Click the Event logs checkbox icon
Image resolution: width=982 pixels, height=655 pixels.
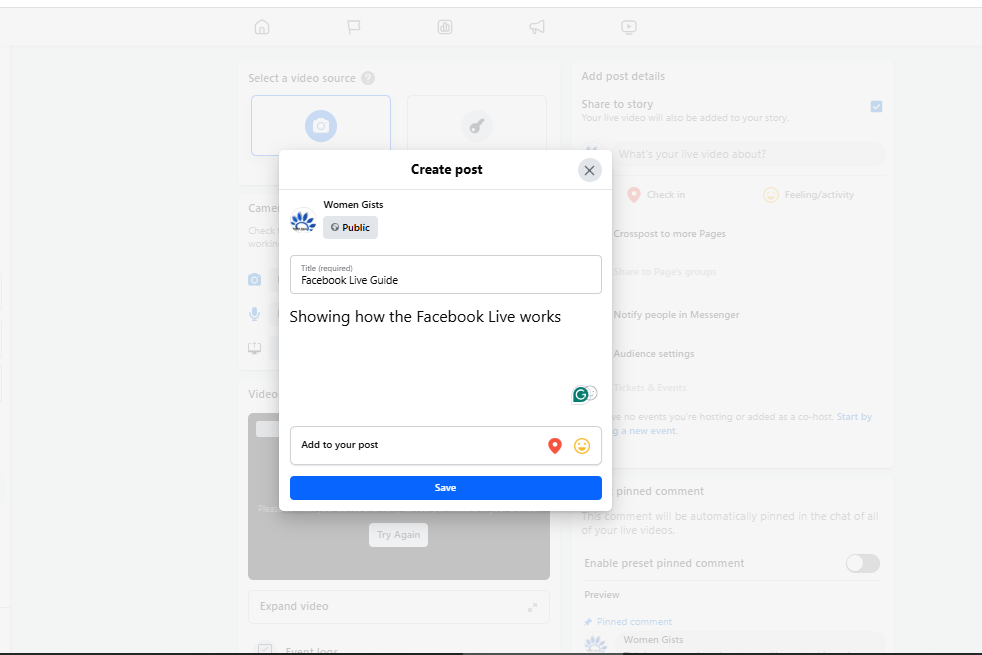tap(265, 649)
